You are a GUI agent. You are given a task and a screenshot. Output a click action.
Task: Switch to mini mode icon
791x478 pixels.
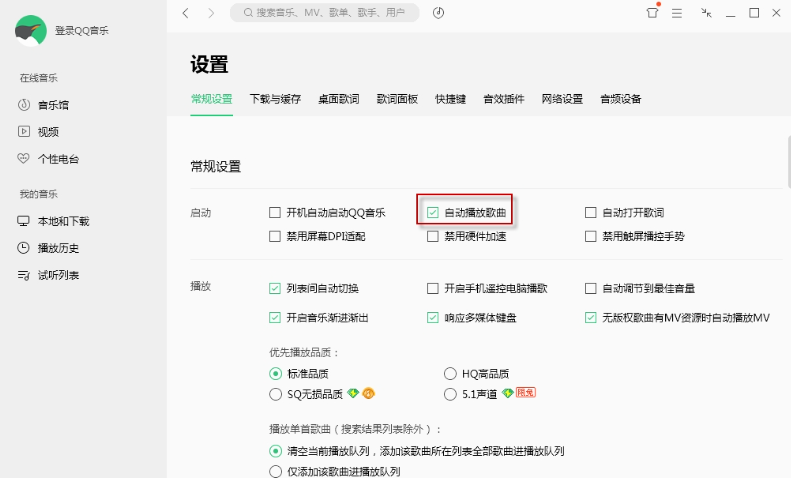(x=706, y=13)
